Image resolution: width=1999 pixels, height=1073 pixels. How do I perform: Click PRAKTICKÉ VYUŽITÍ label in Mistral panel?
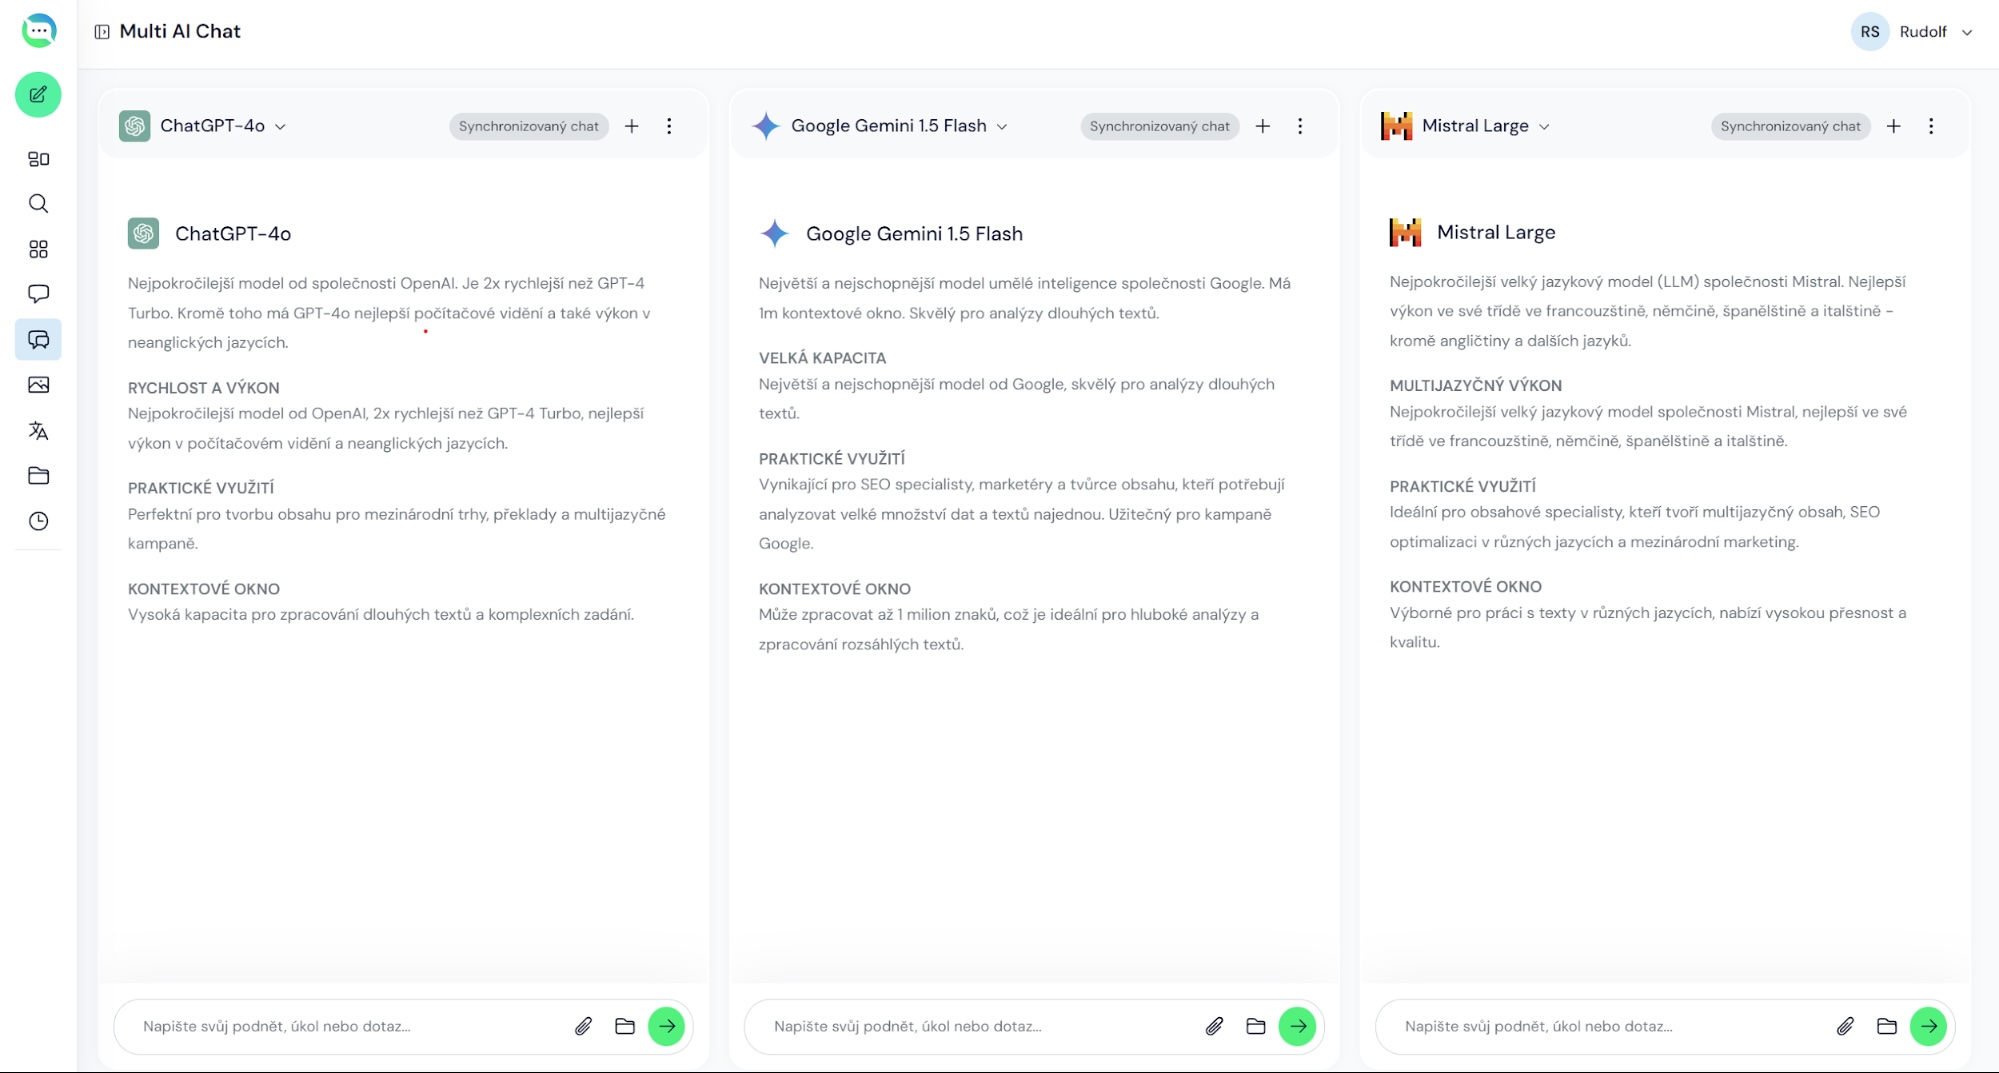pos(1463,486)
